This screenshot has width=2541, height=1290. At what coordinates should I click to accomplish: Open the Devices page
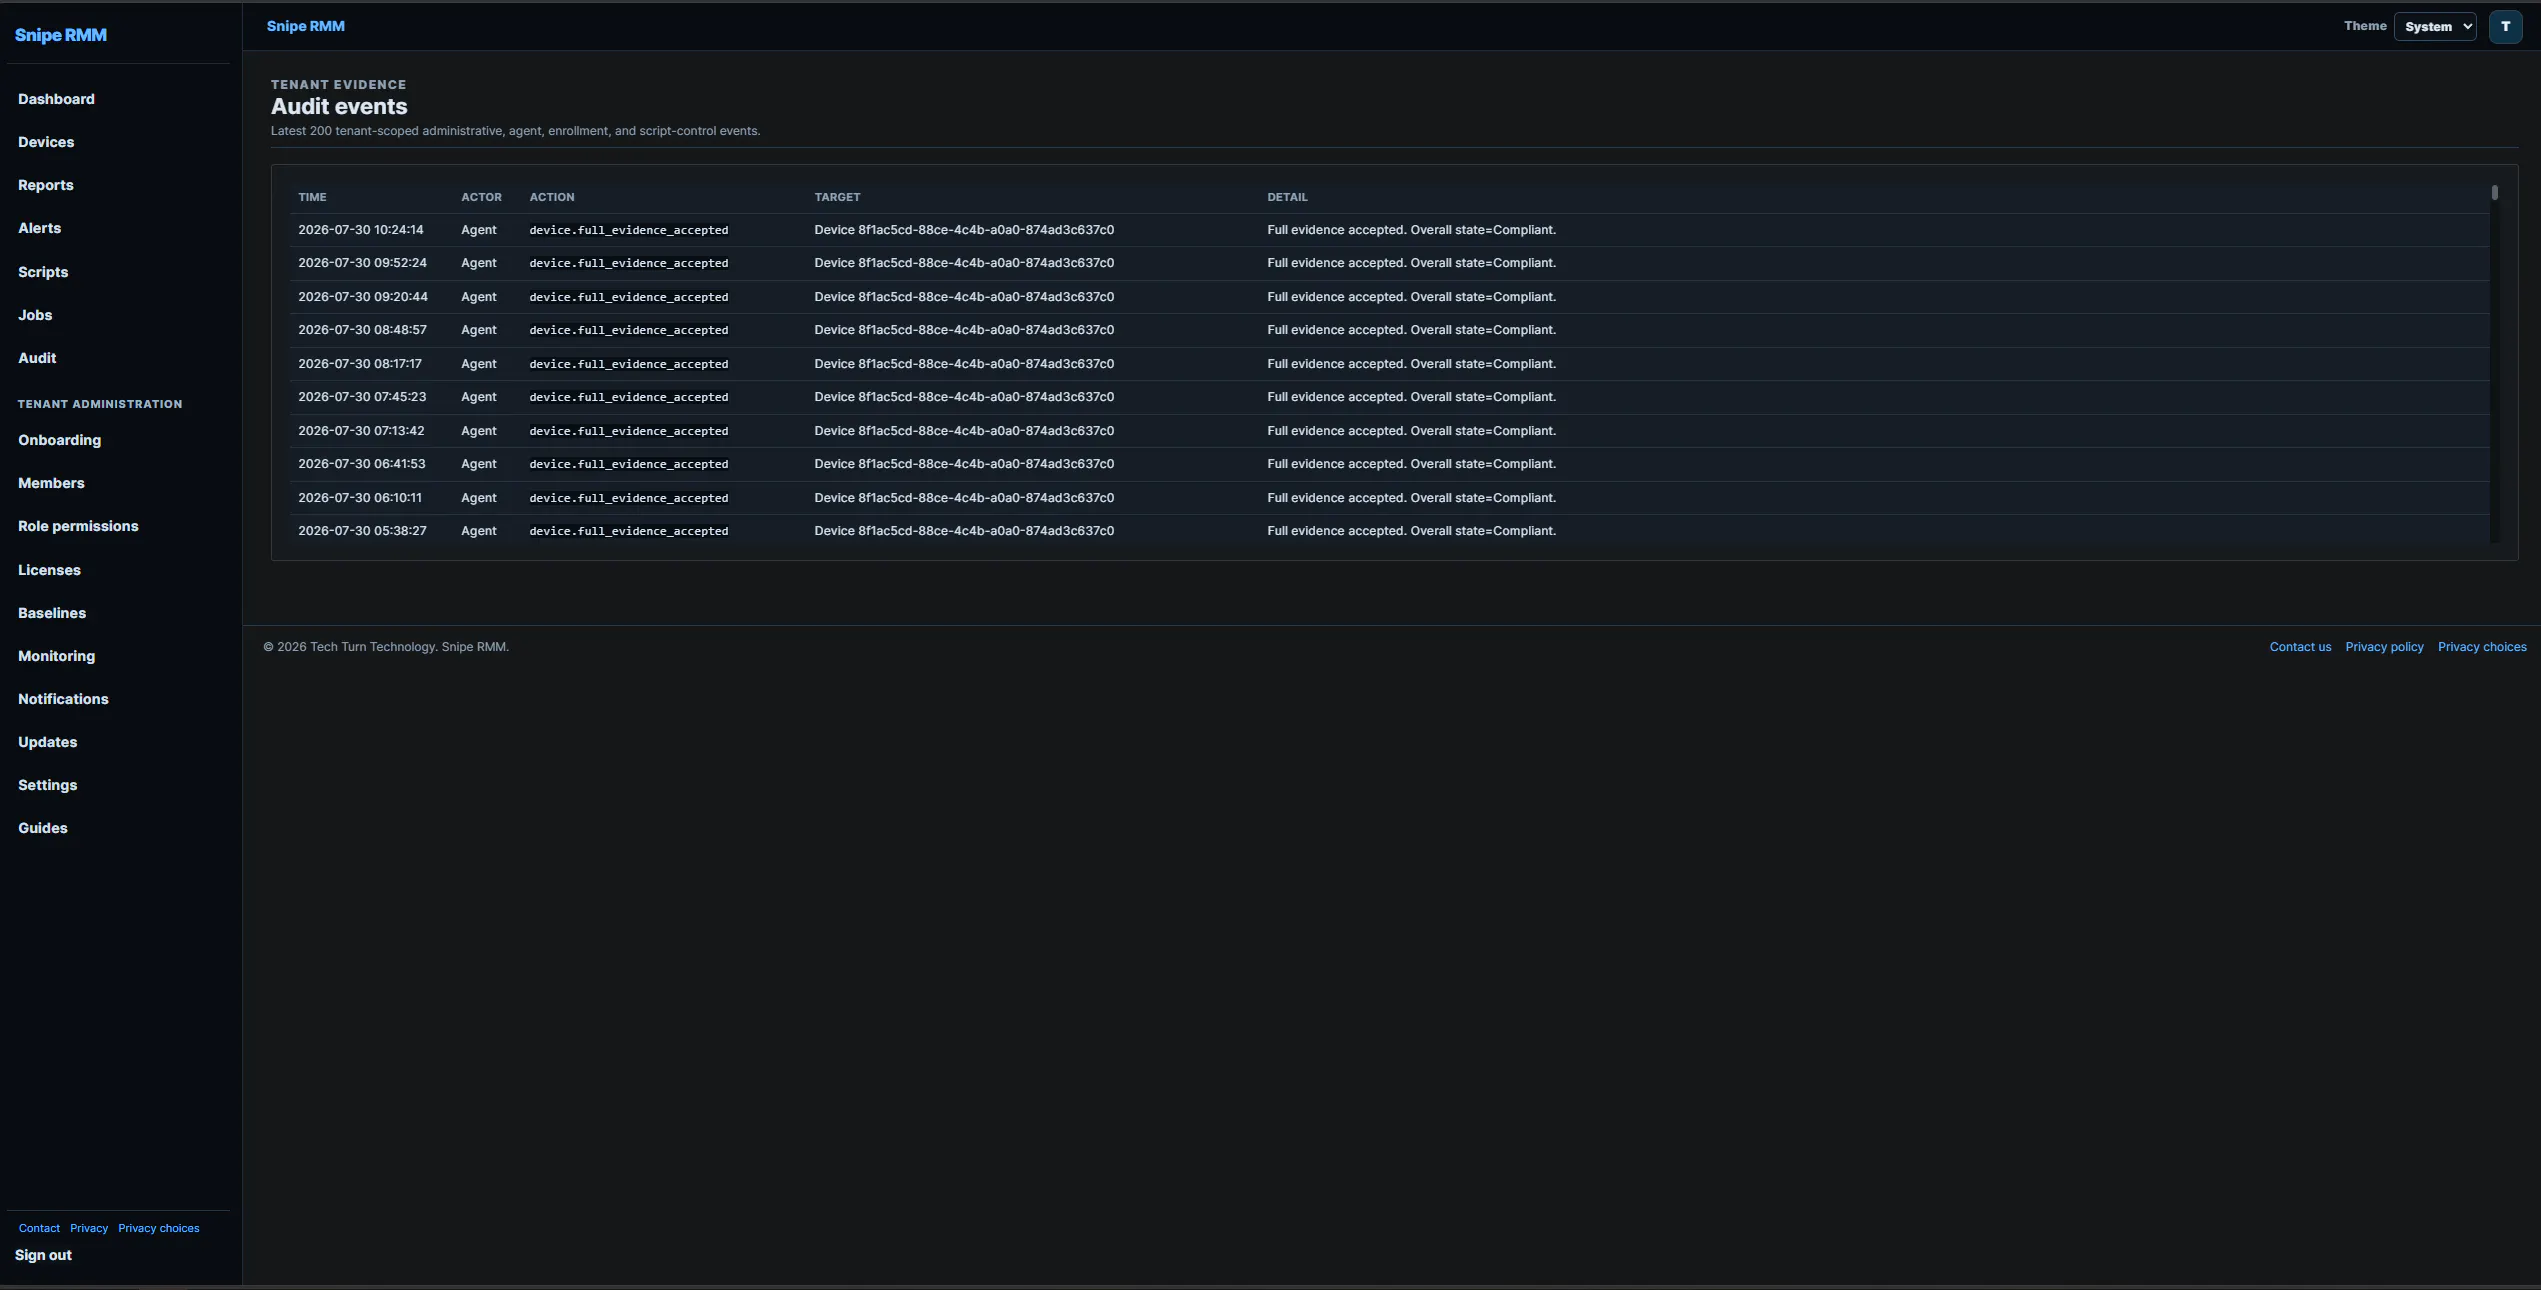tap(46, 142)
